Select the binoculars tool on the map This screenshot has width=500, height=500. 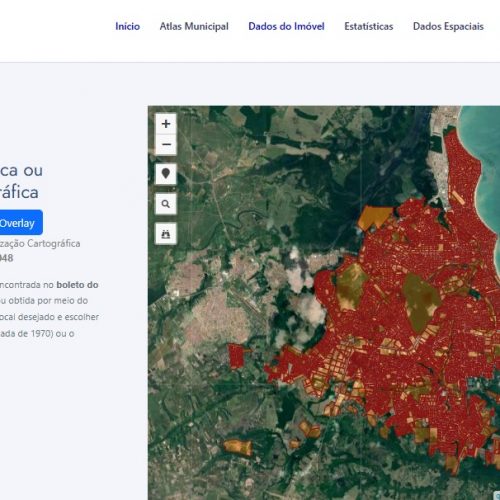tap(166, 234)
